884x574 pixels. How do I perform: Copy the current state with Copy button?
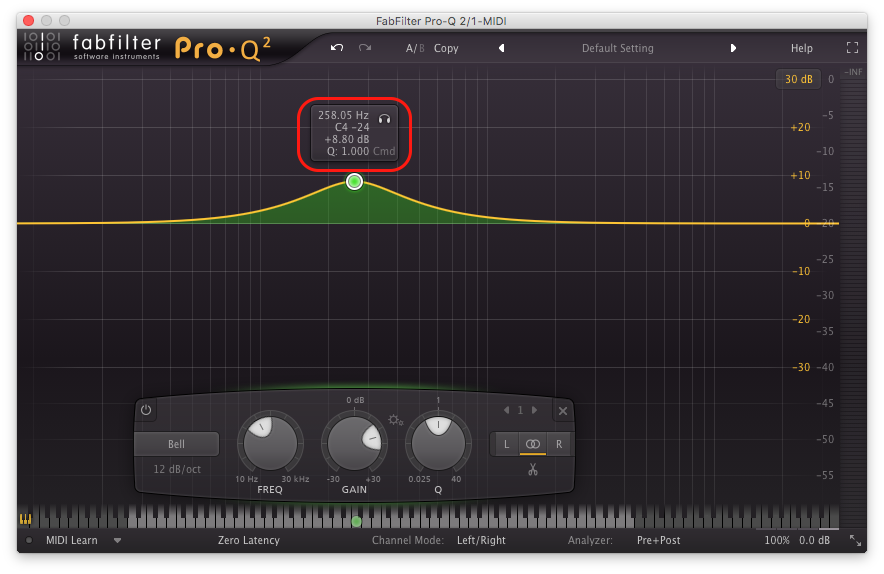pos(446,48)
